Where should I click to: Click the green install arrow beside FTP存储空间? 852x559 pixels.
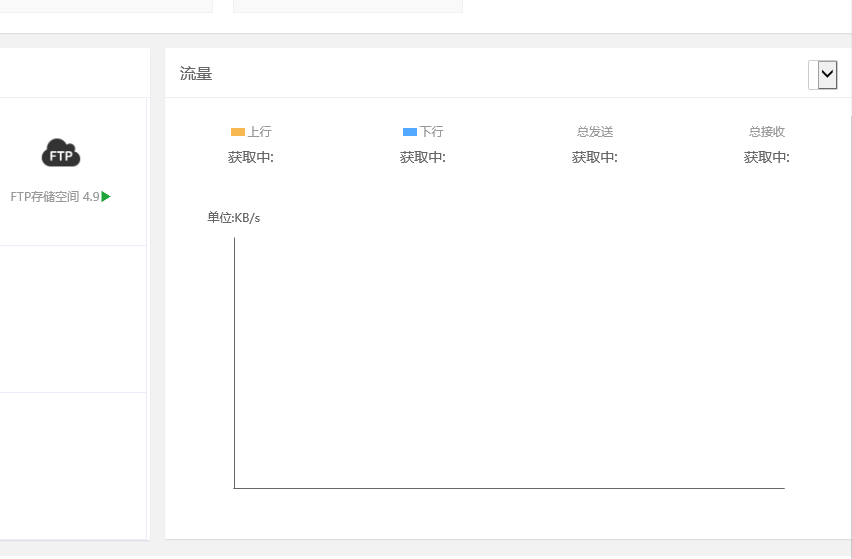[x=106, y=197]
